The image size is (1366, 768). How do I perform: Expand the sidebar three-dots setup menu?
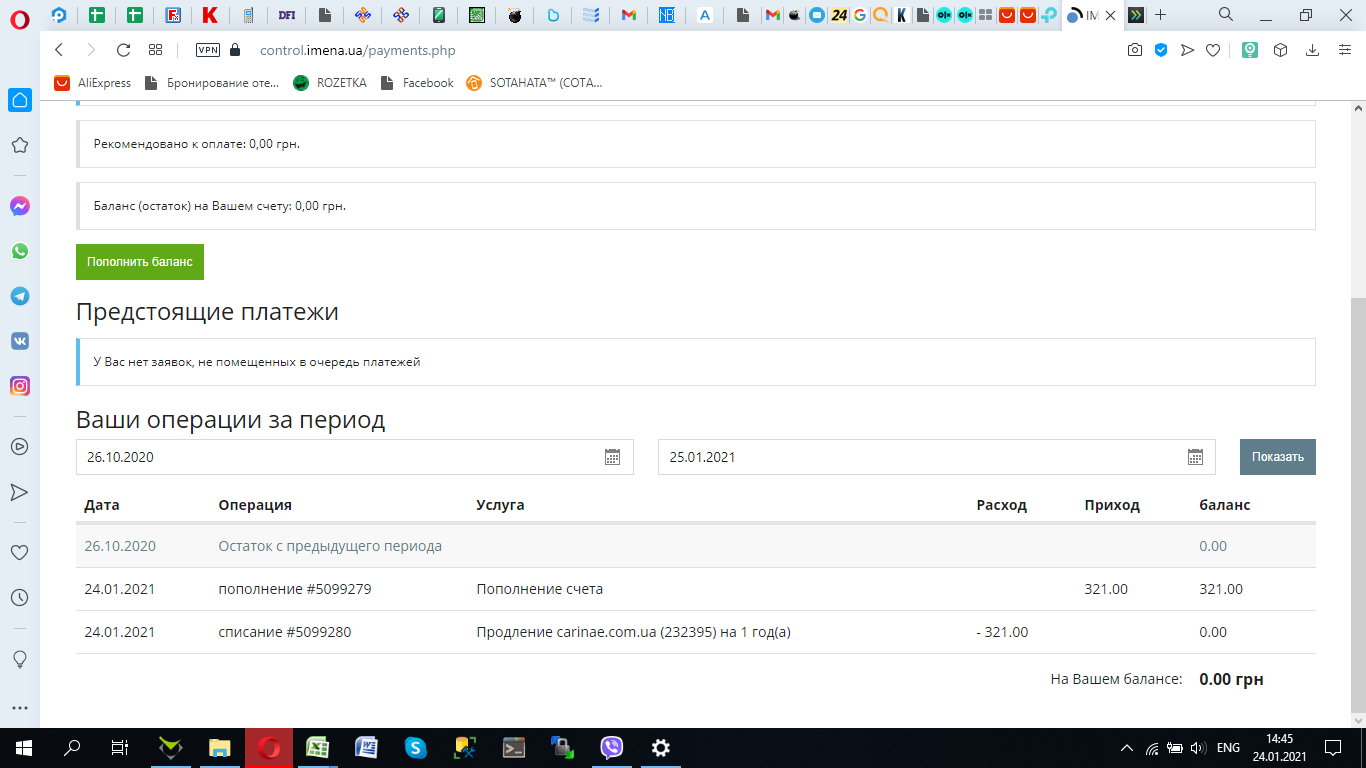point(19,708)
